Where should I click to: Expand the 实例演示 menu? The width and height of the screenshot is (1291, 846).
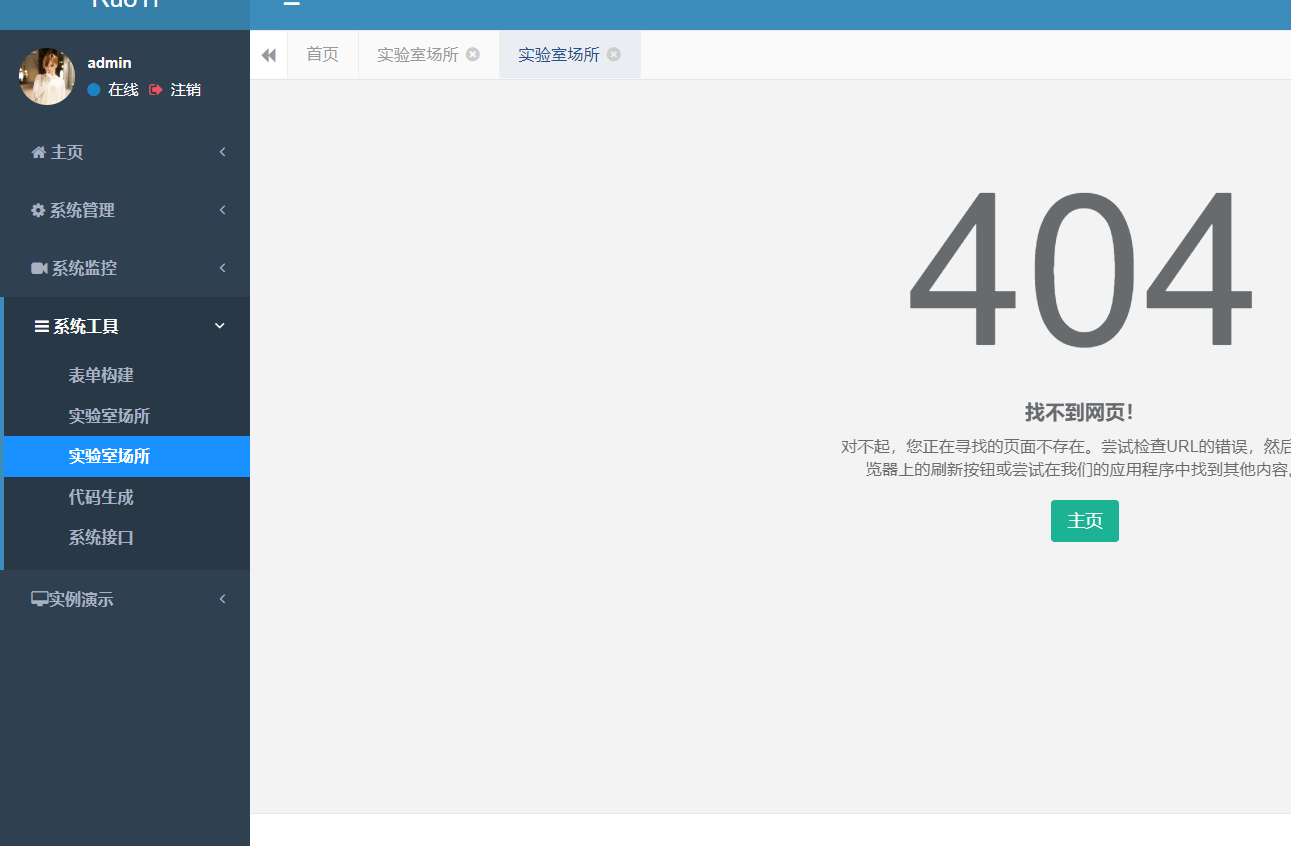click(x=221, y=598)
